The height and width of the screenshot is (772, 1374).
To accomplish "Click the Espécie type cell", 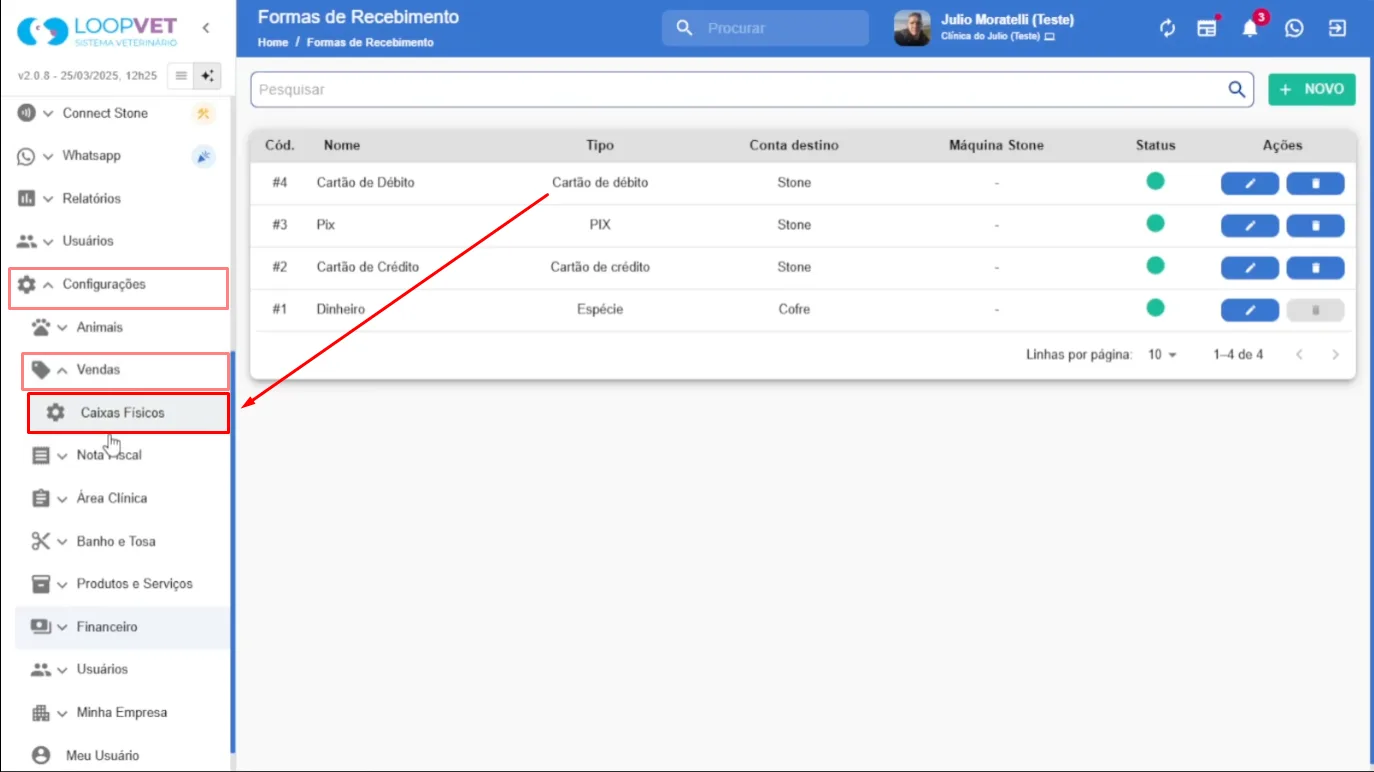I will (x=600, y=310).
